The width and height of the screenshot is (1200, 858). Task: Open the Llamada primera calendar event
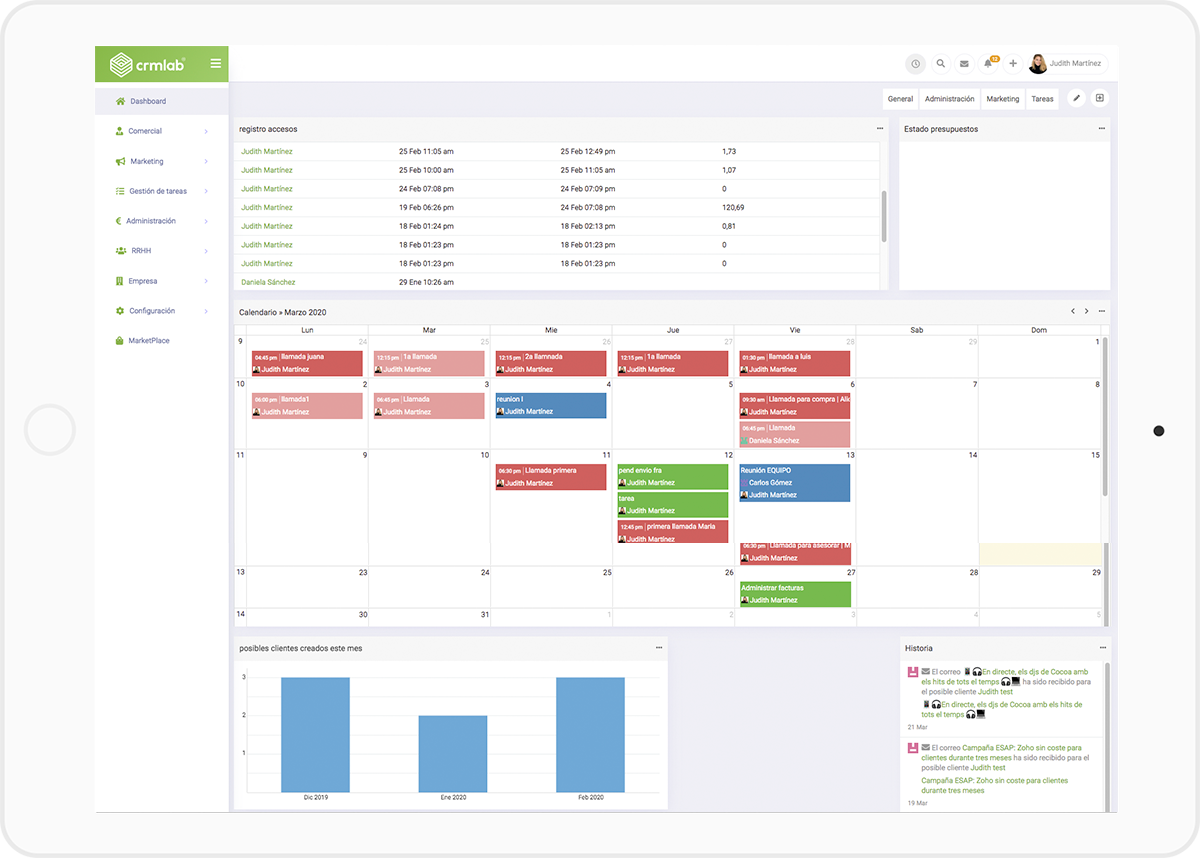551,477
